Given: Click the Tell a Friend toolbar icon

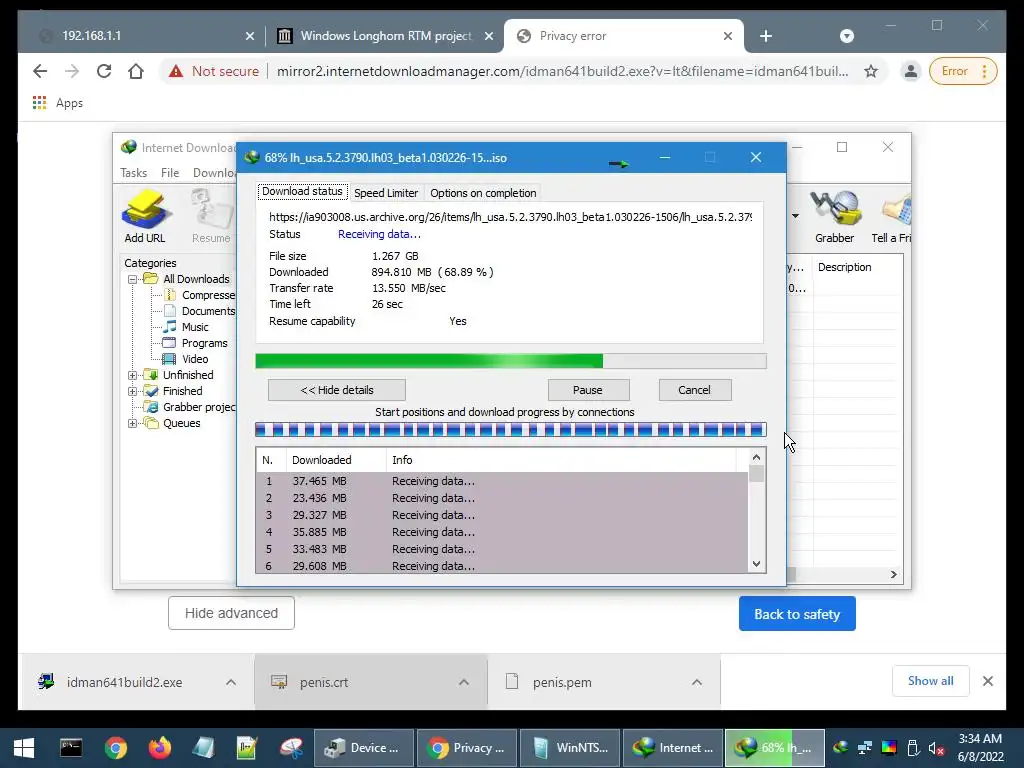Looking at the screenshot, I should pos(891,216).
